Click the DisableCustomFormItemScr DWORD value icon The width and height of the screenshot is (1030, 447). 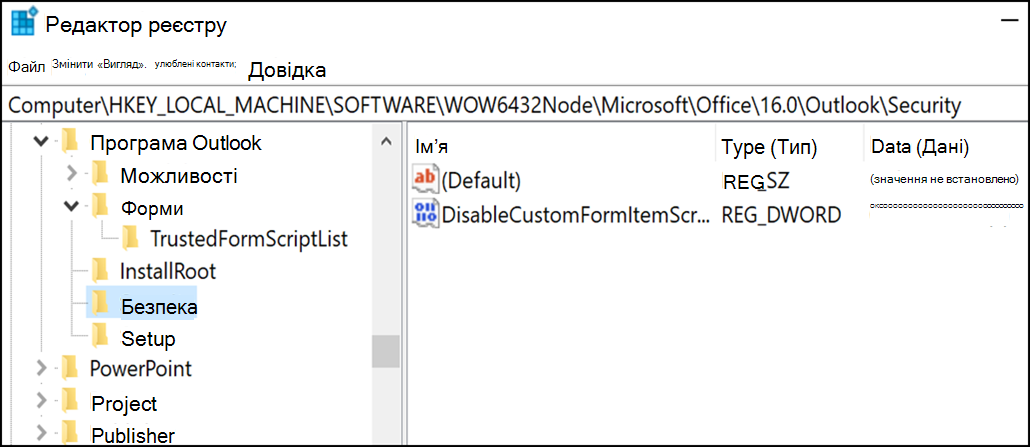[424, 214]
